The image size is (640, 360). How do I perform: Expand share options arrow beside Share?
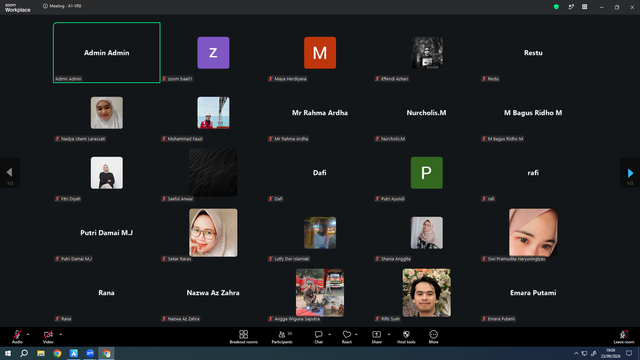[389, 334]
